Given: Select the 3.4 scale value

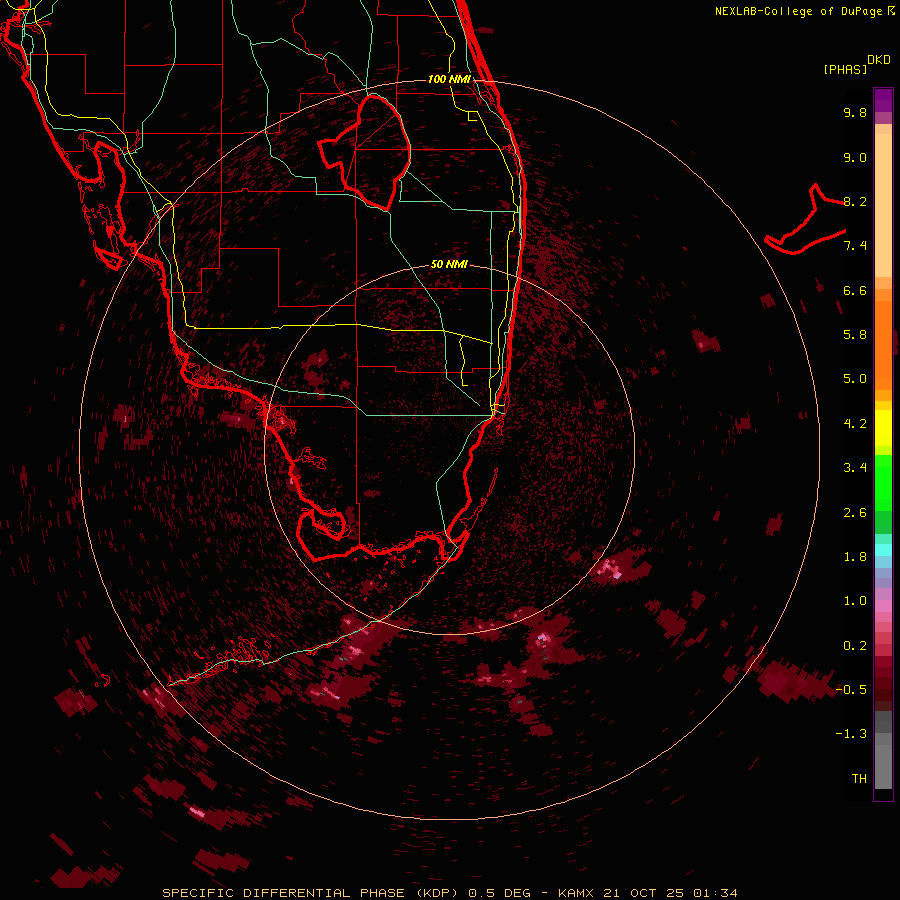Looking at the screenshot, I should pyautogui.click(x=855, y=468).
